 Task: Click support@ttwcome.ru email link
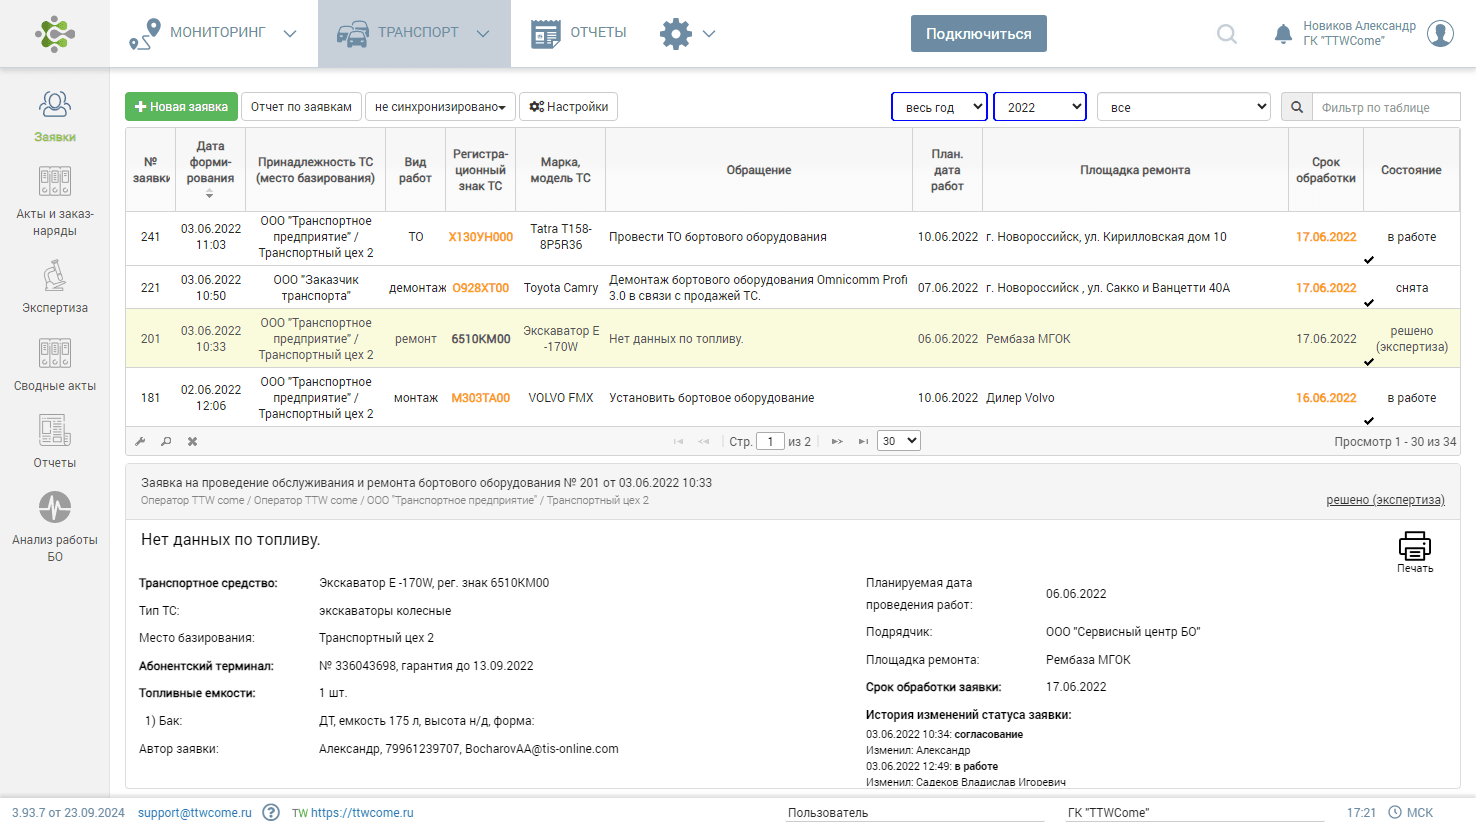195,813
